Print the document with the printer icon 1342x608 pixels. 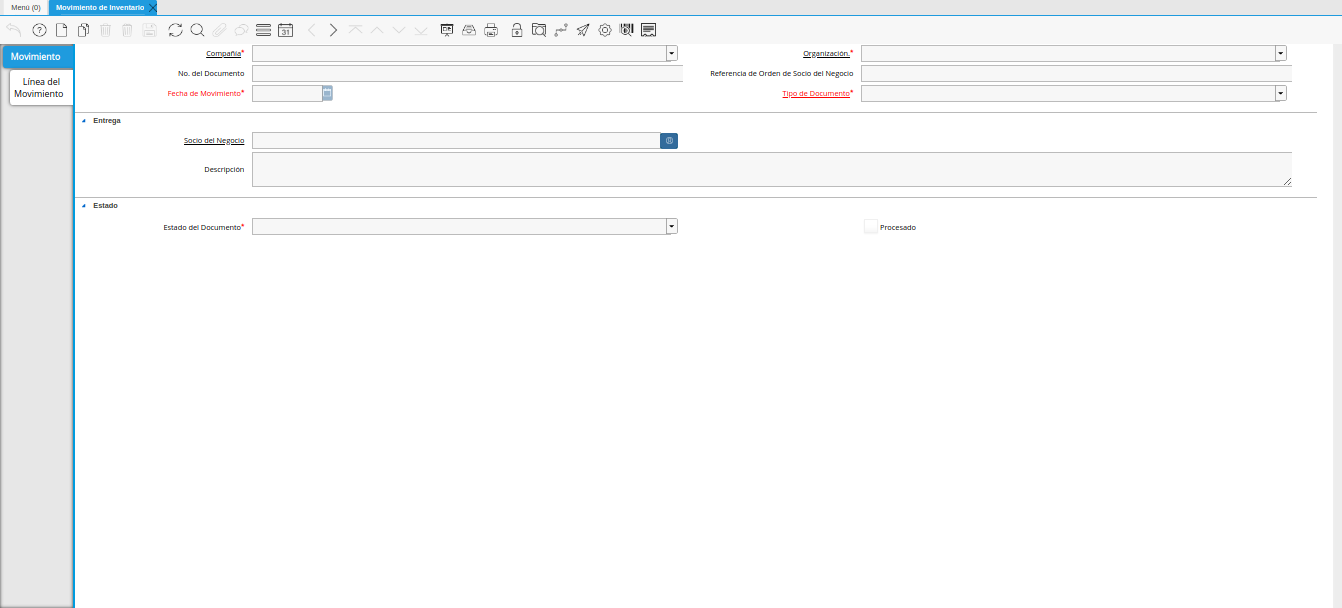[x=491, y=30]
